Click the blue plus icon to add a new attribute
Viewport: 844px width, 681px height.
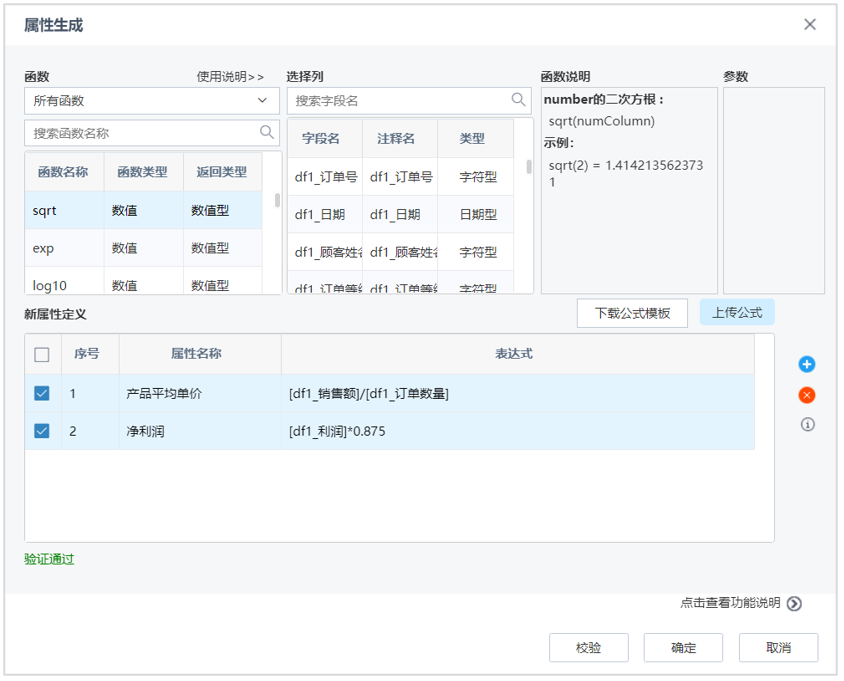(807, 364)
